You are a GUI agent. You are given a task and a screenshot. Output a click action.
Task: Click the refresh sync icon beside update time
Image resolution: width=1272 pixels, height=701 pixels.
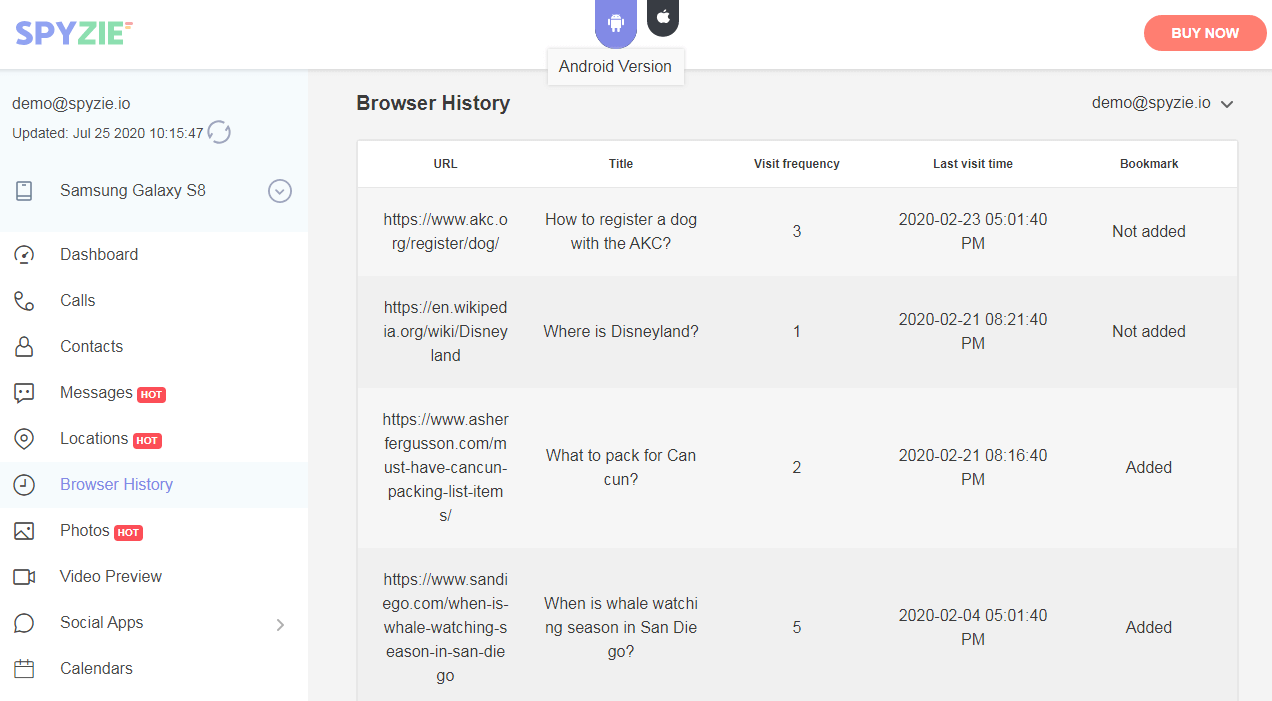219,132
